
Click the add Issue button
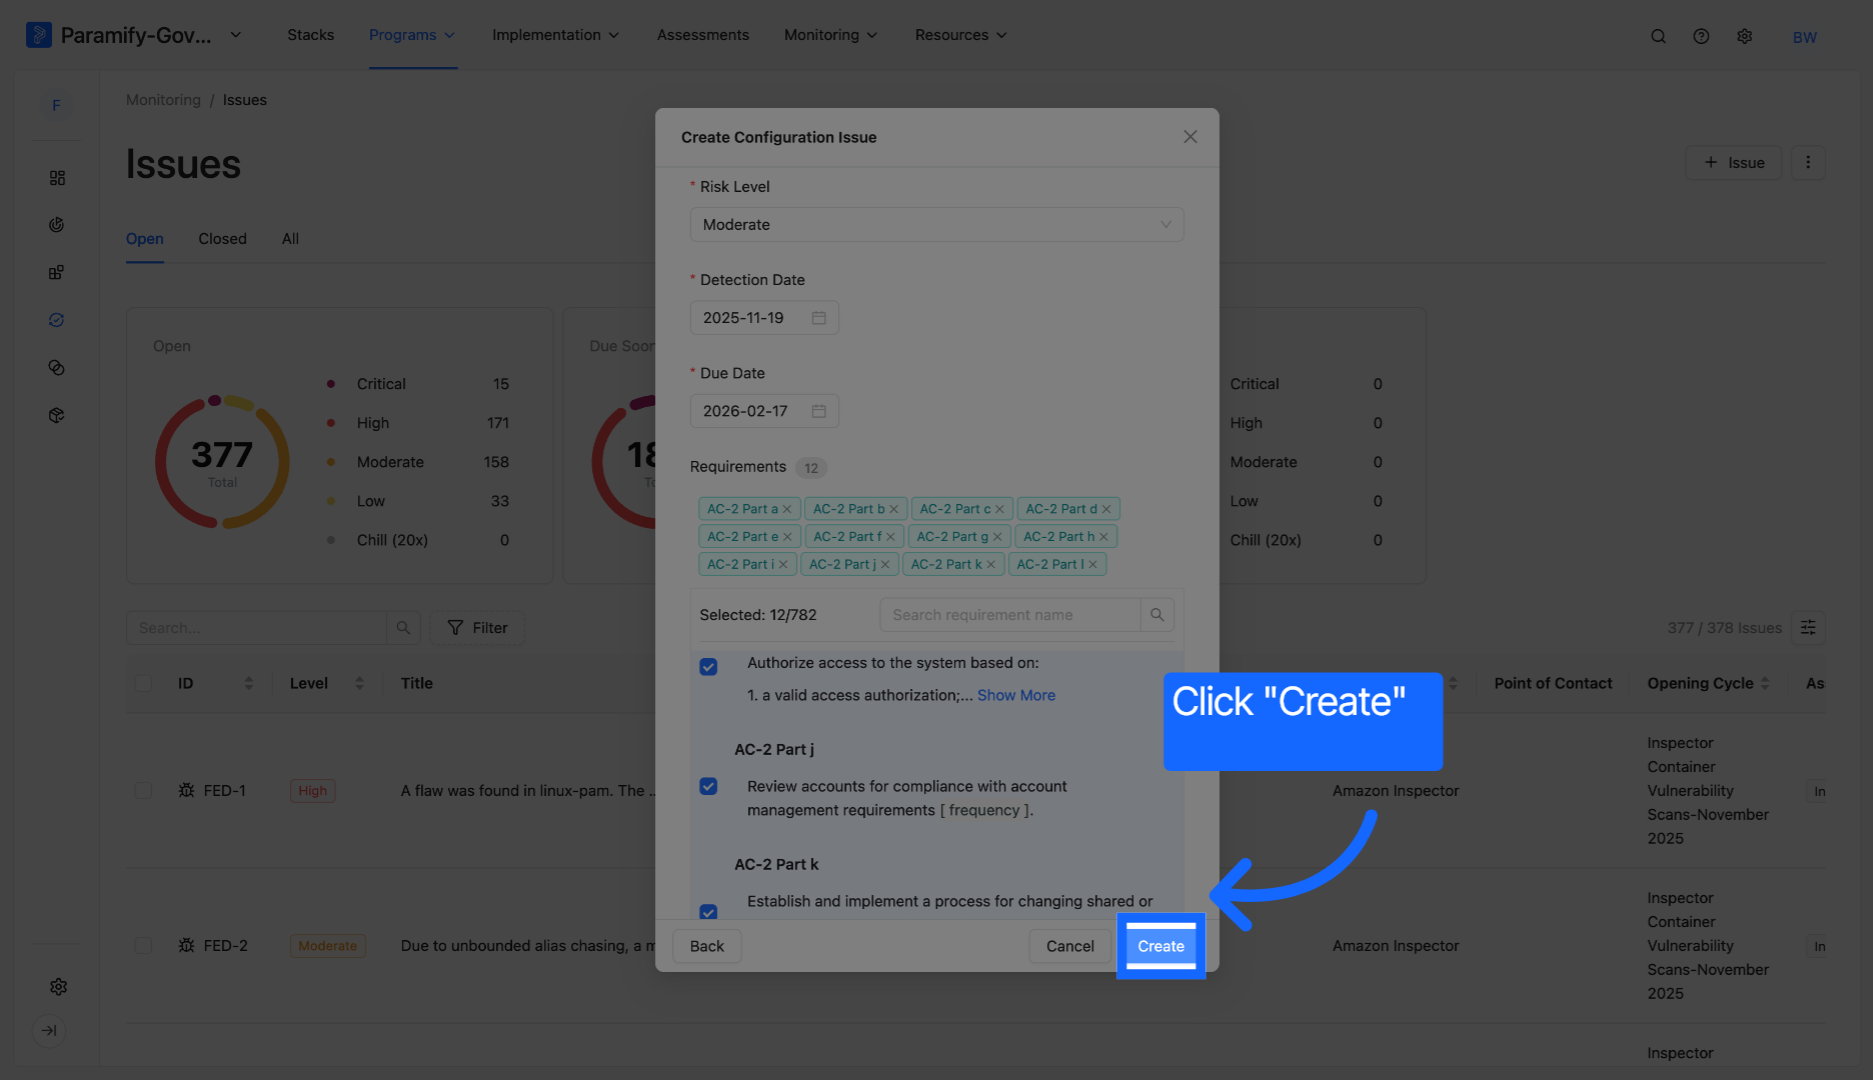coord(1733,163)
